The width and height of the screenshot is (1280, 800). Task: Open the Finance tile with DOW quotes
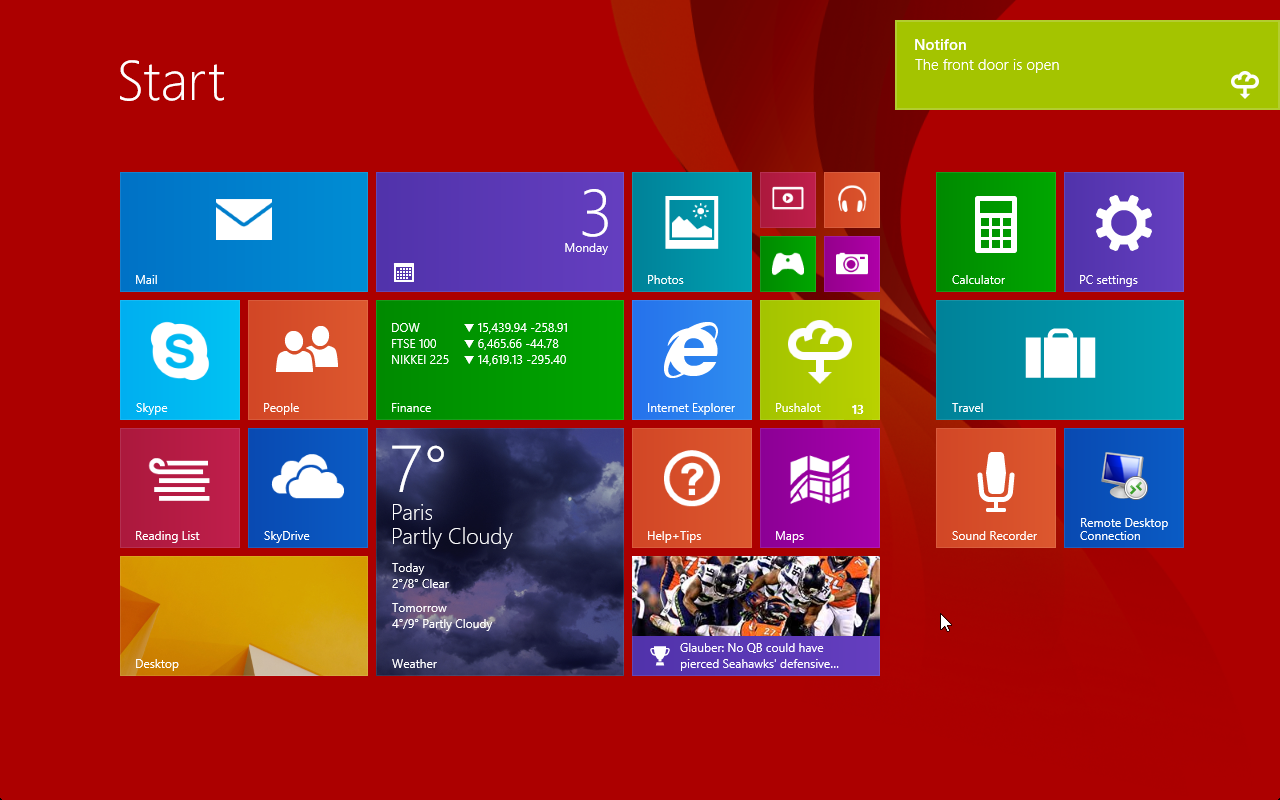point(499,359)
